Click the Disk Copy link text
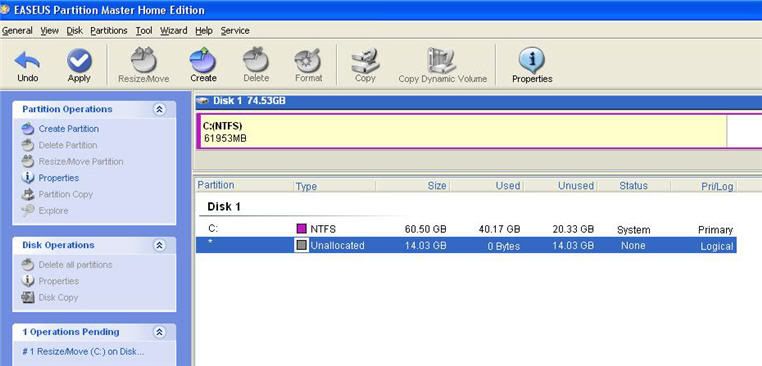 pos(58,297)
